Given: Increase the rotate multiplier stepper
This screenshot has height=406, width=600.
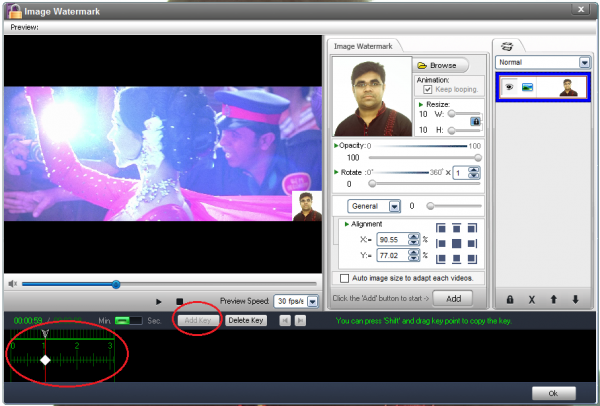Looking at the screenshot, I should click(474, 170).
